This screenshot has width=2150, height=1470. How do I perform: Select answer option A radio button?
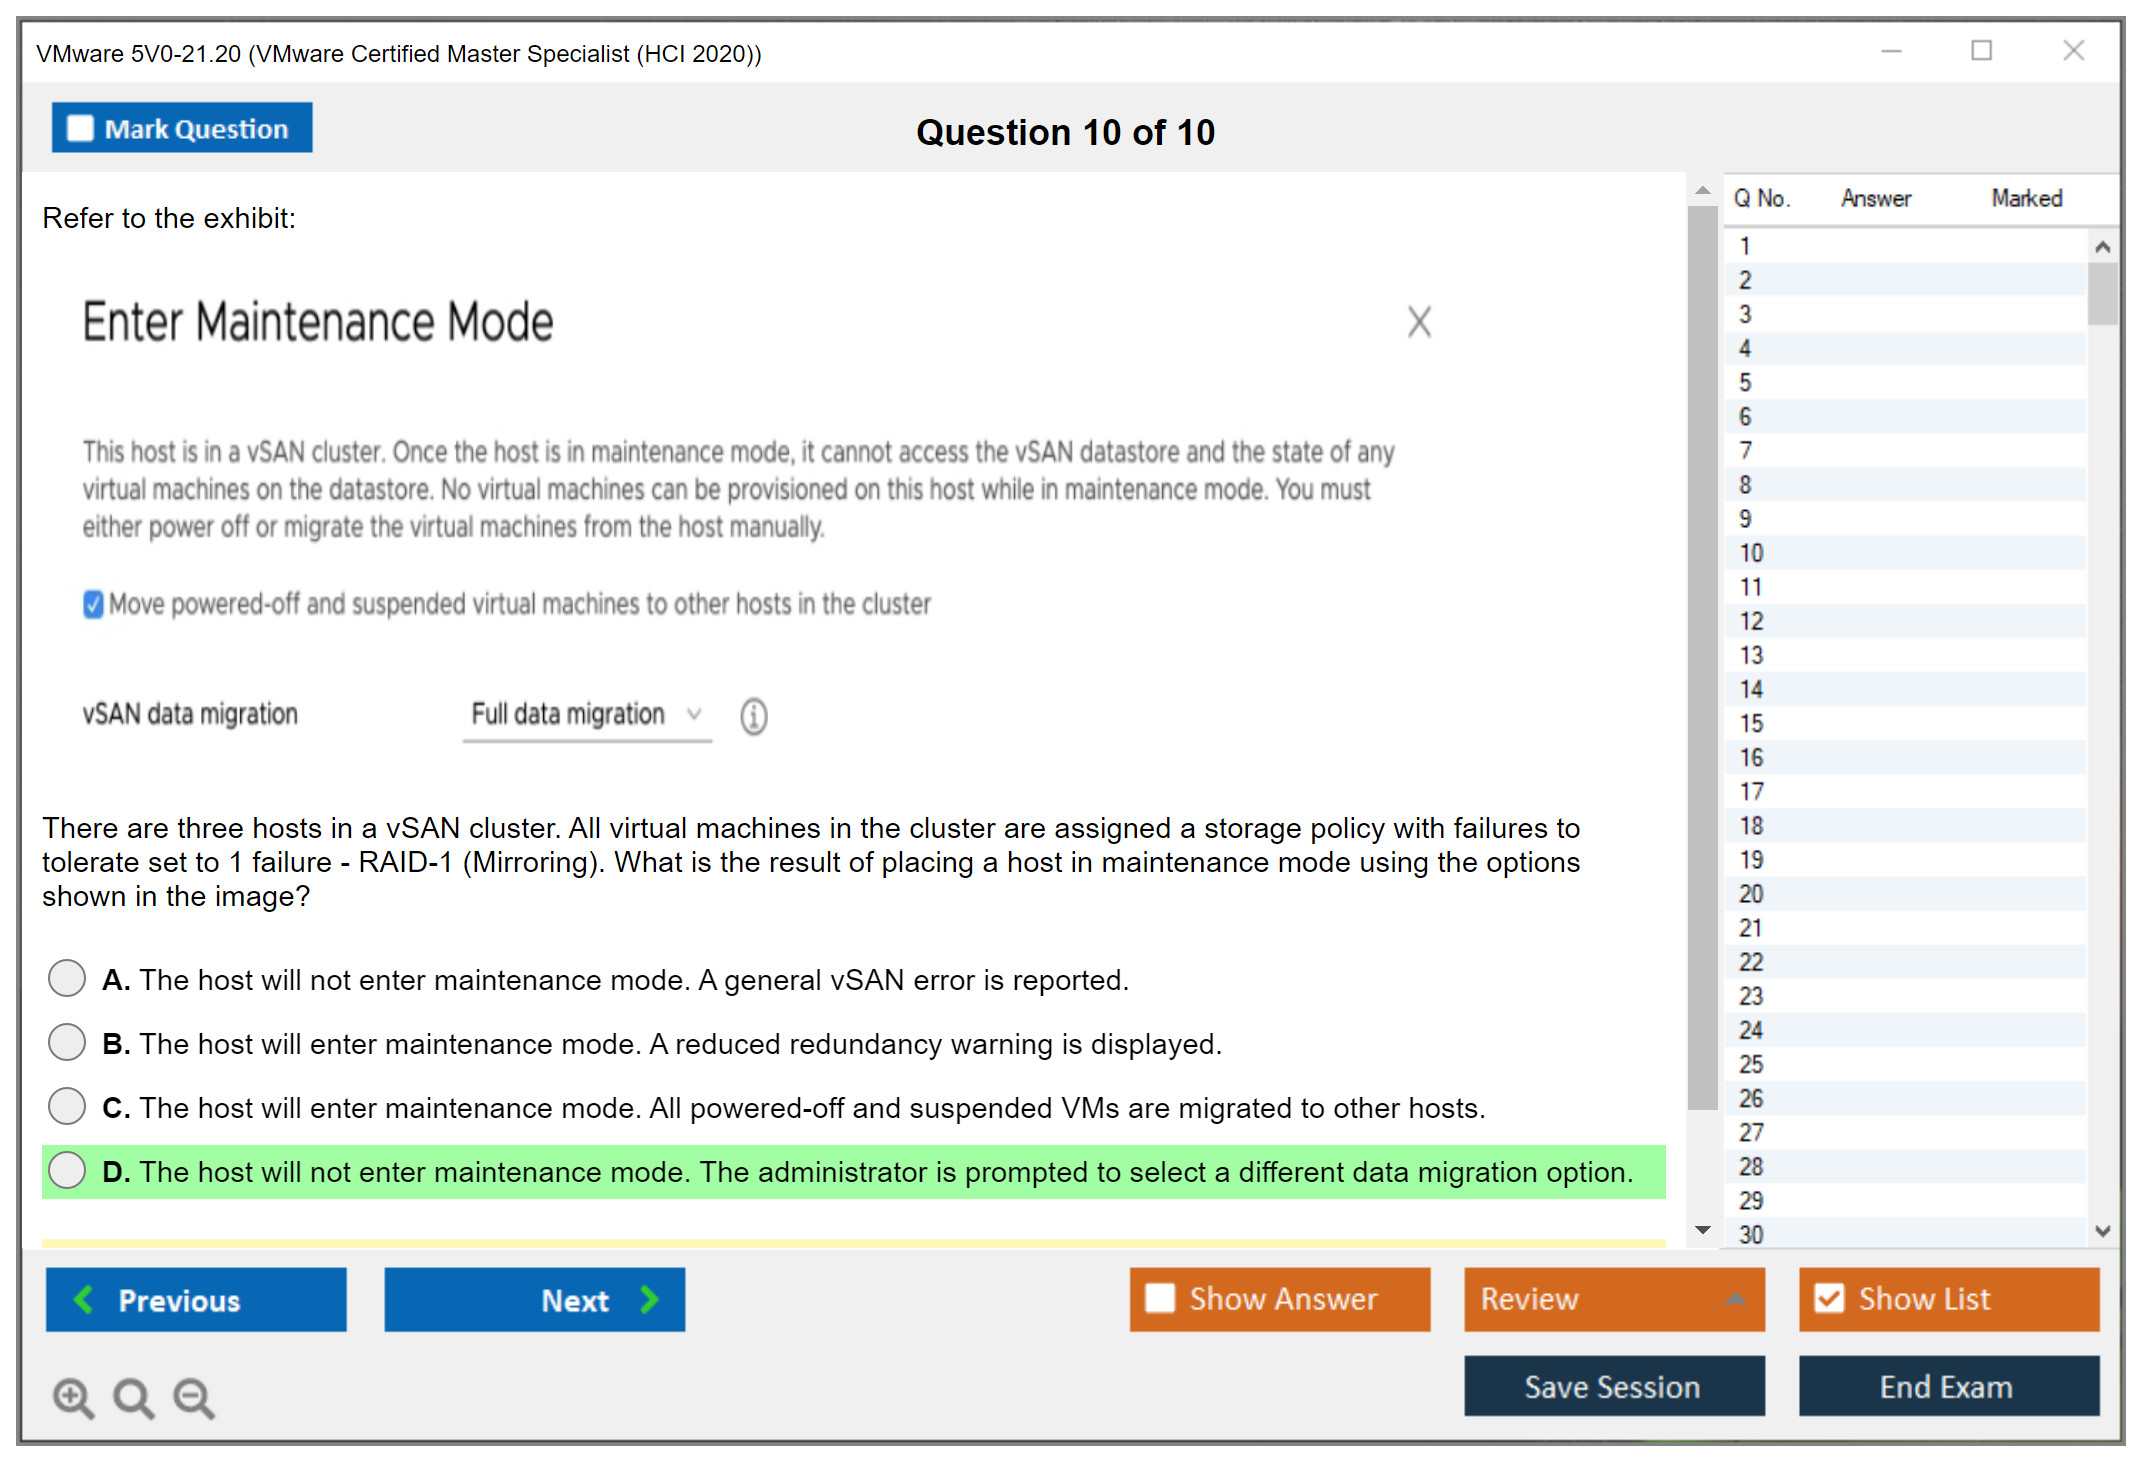point(67,978)
